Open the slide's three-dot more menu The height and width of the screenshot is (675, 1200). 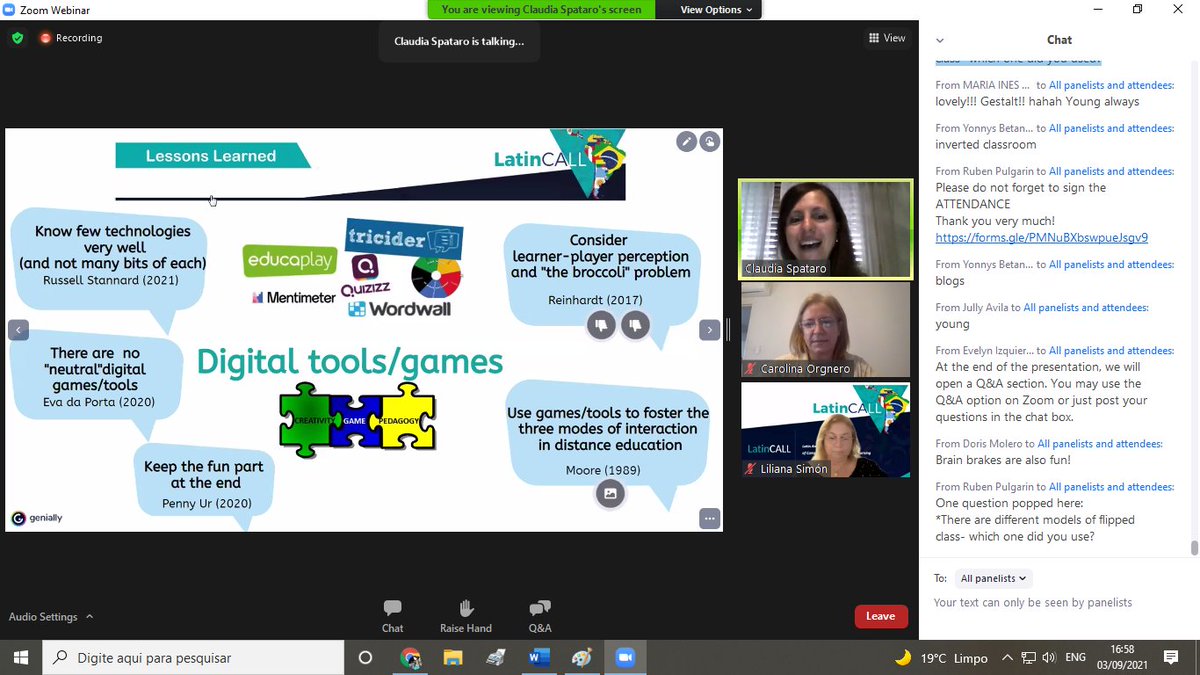[x=709, y=518]
